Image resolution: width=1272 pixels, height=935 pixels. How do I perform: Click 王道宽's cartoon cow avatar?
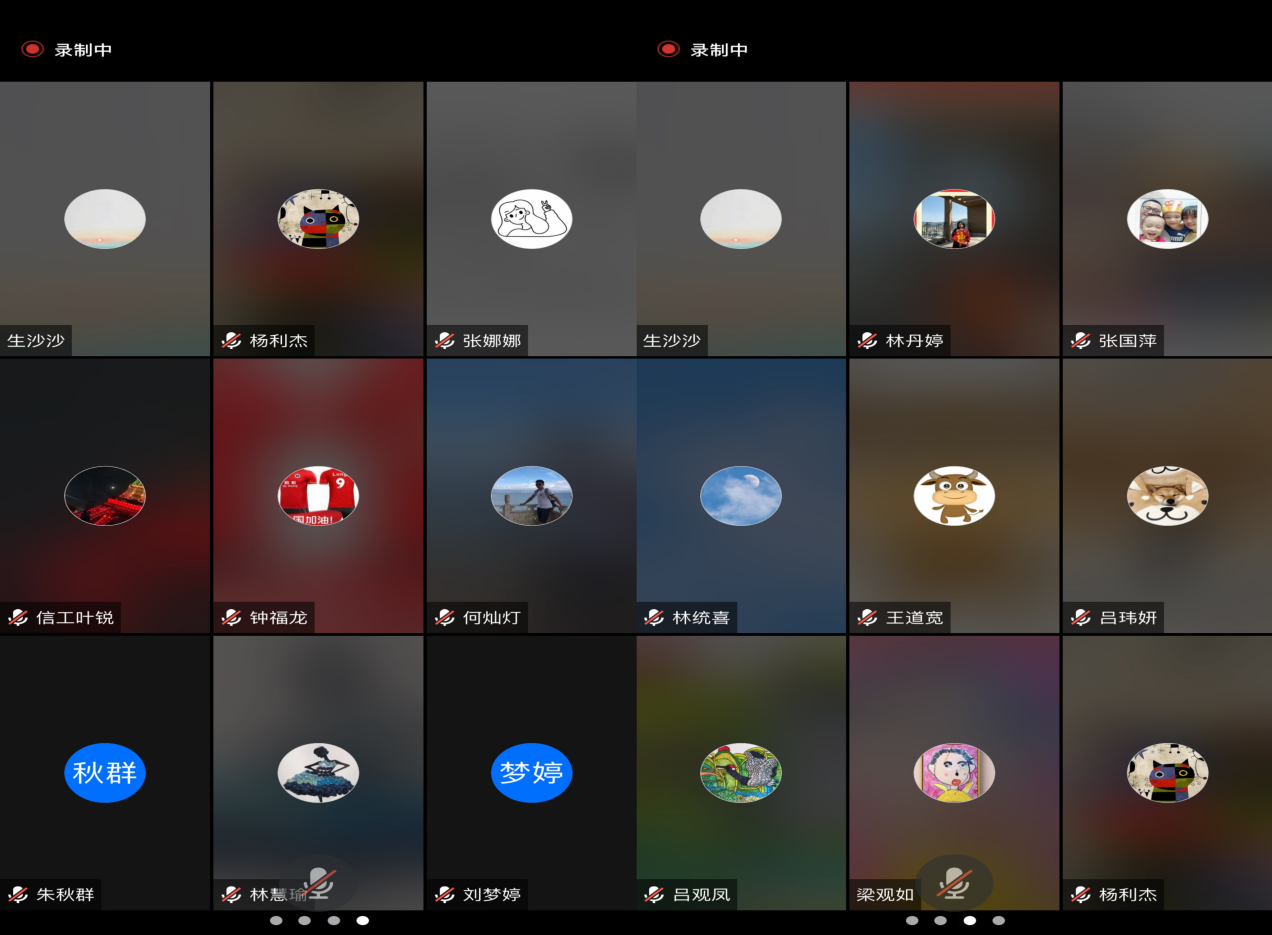tap(954, 496)
